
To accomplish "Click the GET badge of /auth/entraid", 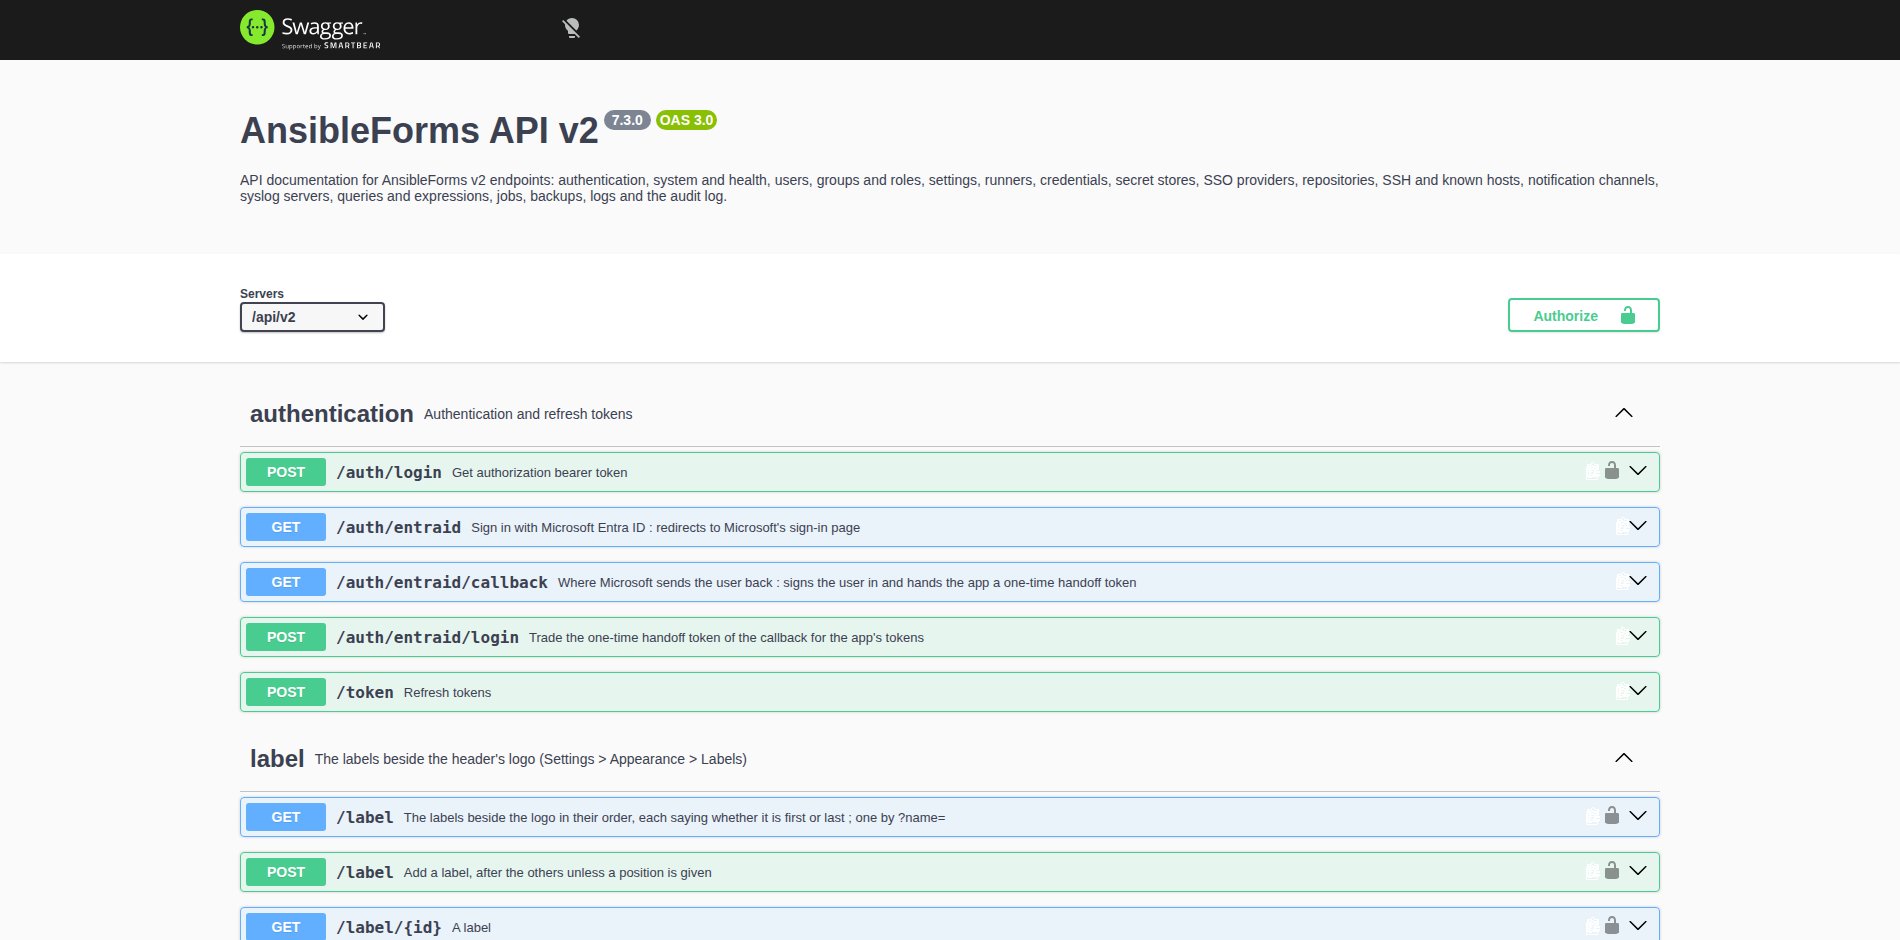I will [x=286, y=527].
